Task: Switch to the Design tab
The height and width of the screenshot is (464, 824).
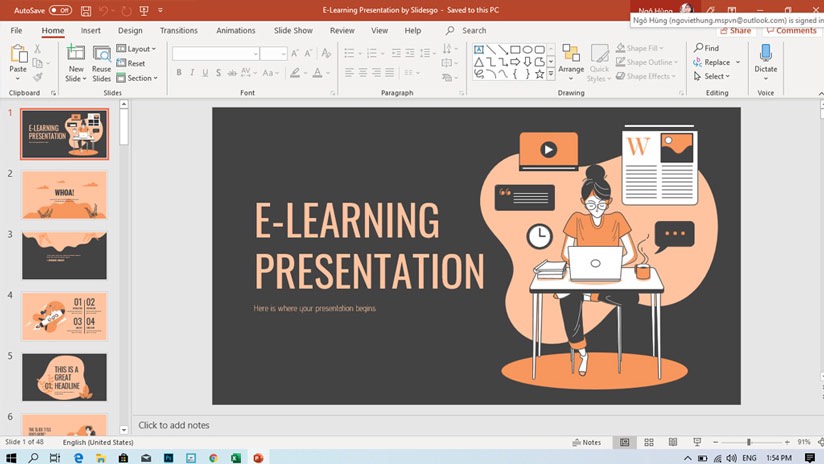Action: pyautogui.click(x=130, y=30)
